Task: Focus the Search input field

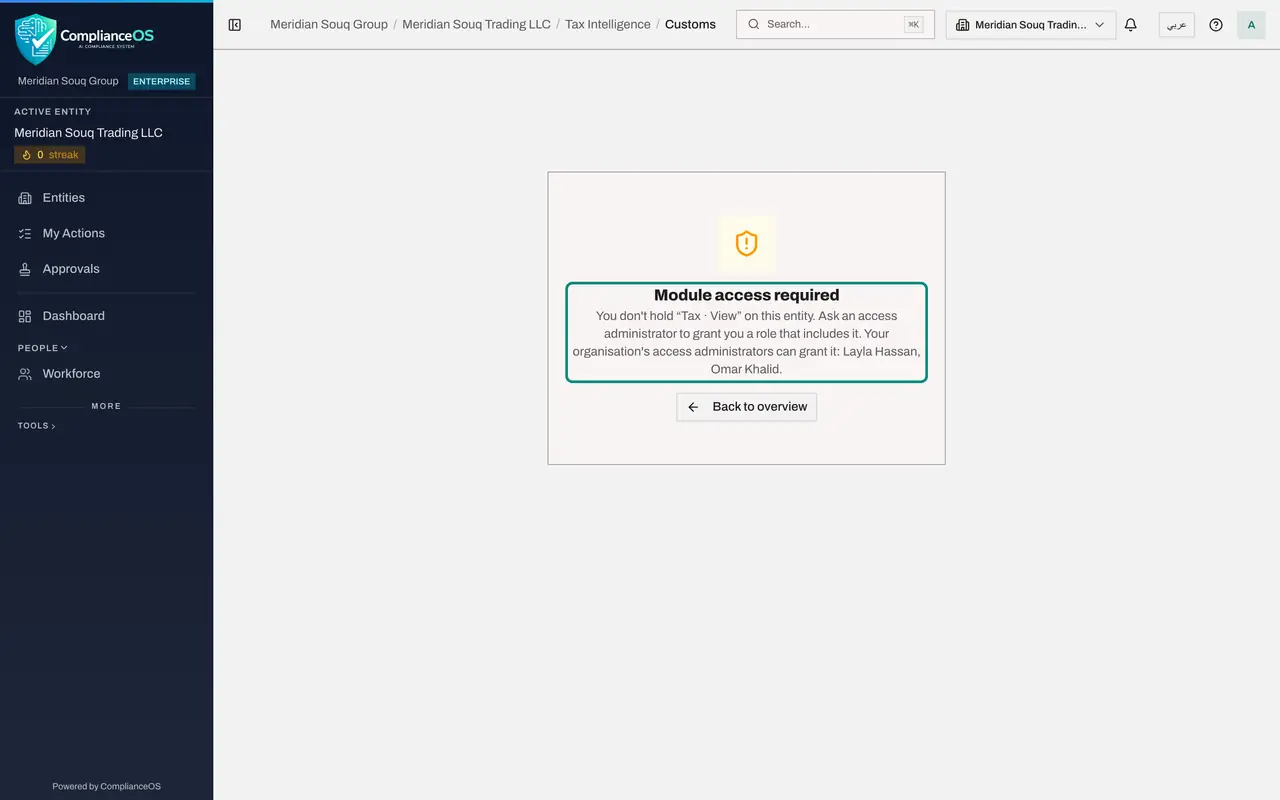Action: click(x=835, y=24)
